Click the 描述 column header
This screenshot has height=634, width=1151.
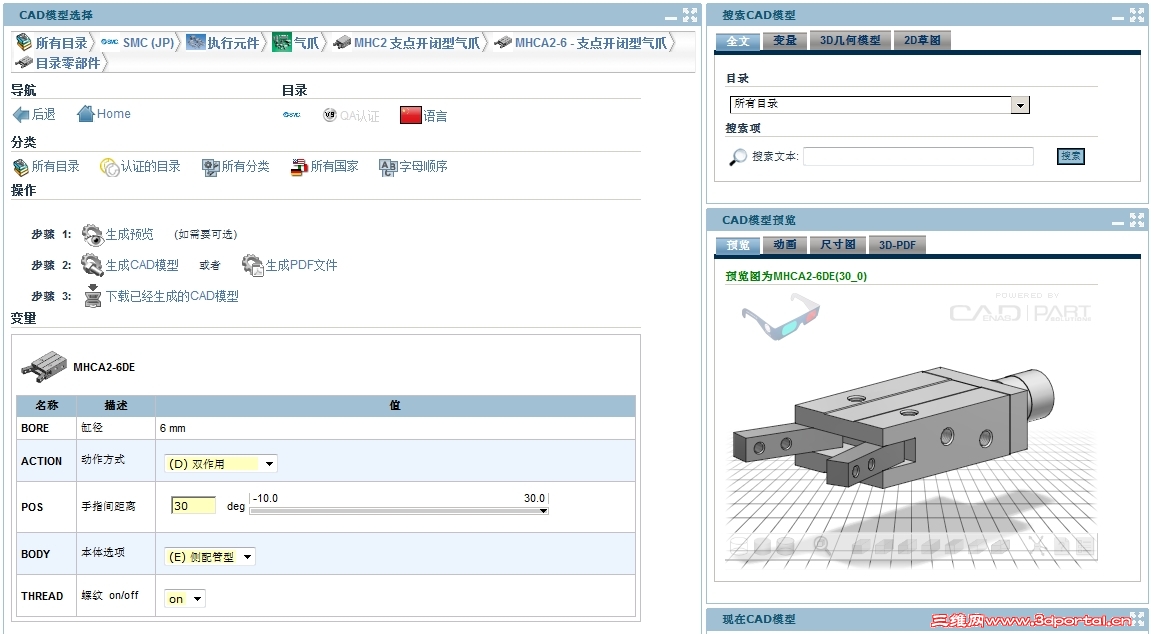click(x=116, y=405)
